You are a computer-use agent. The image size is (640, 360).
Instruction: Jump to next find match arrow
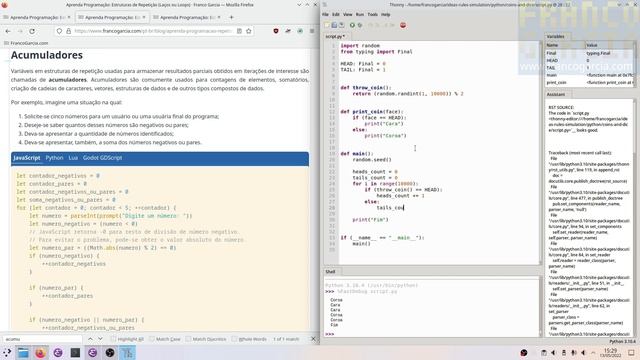coord(100,339)
